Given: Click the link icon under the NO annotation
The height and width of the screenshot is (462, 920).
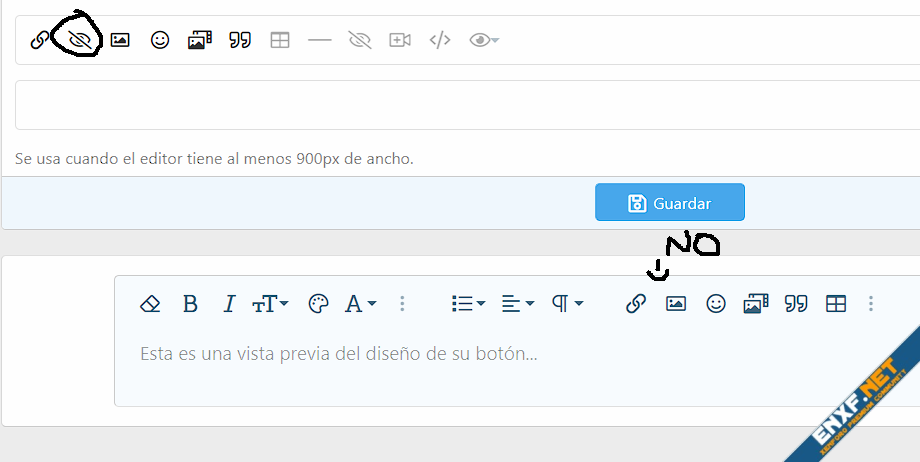Looking at the screenshot, I should click(x=636, y=304).
